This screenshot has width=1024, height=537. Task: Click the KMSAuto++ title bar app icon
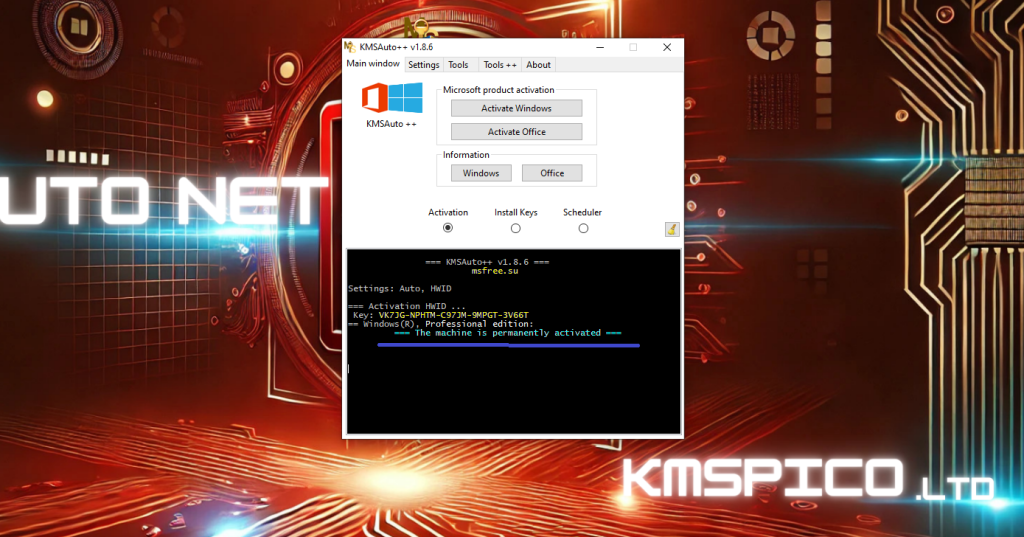[x=350, y=47]
